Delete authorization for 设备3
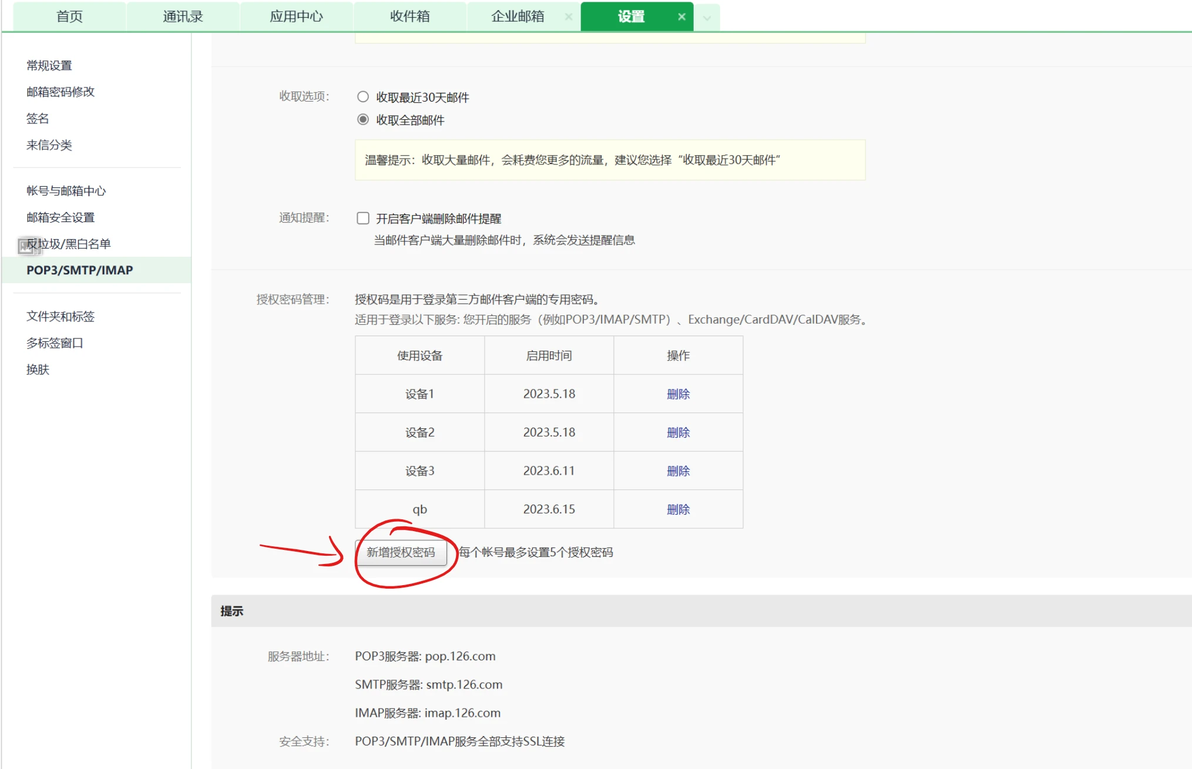 (678, 471)
